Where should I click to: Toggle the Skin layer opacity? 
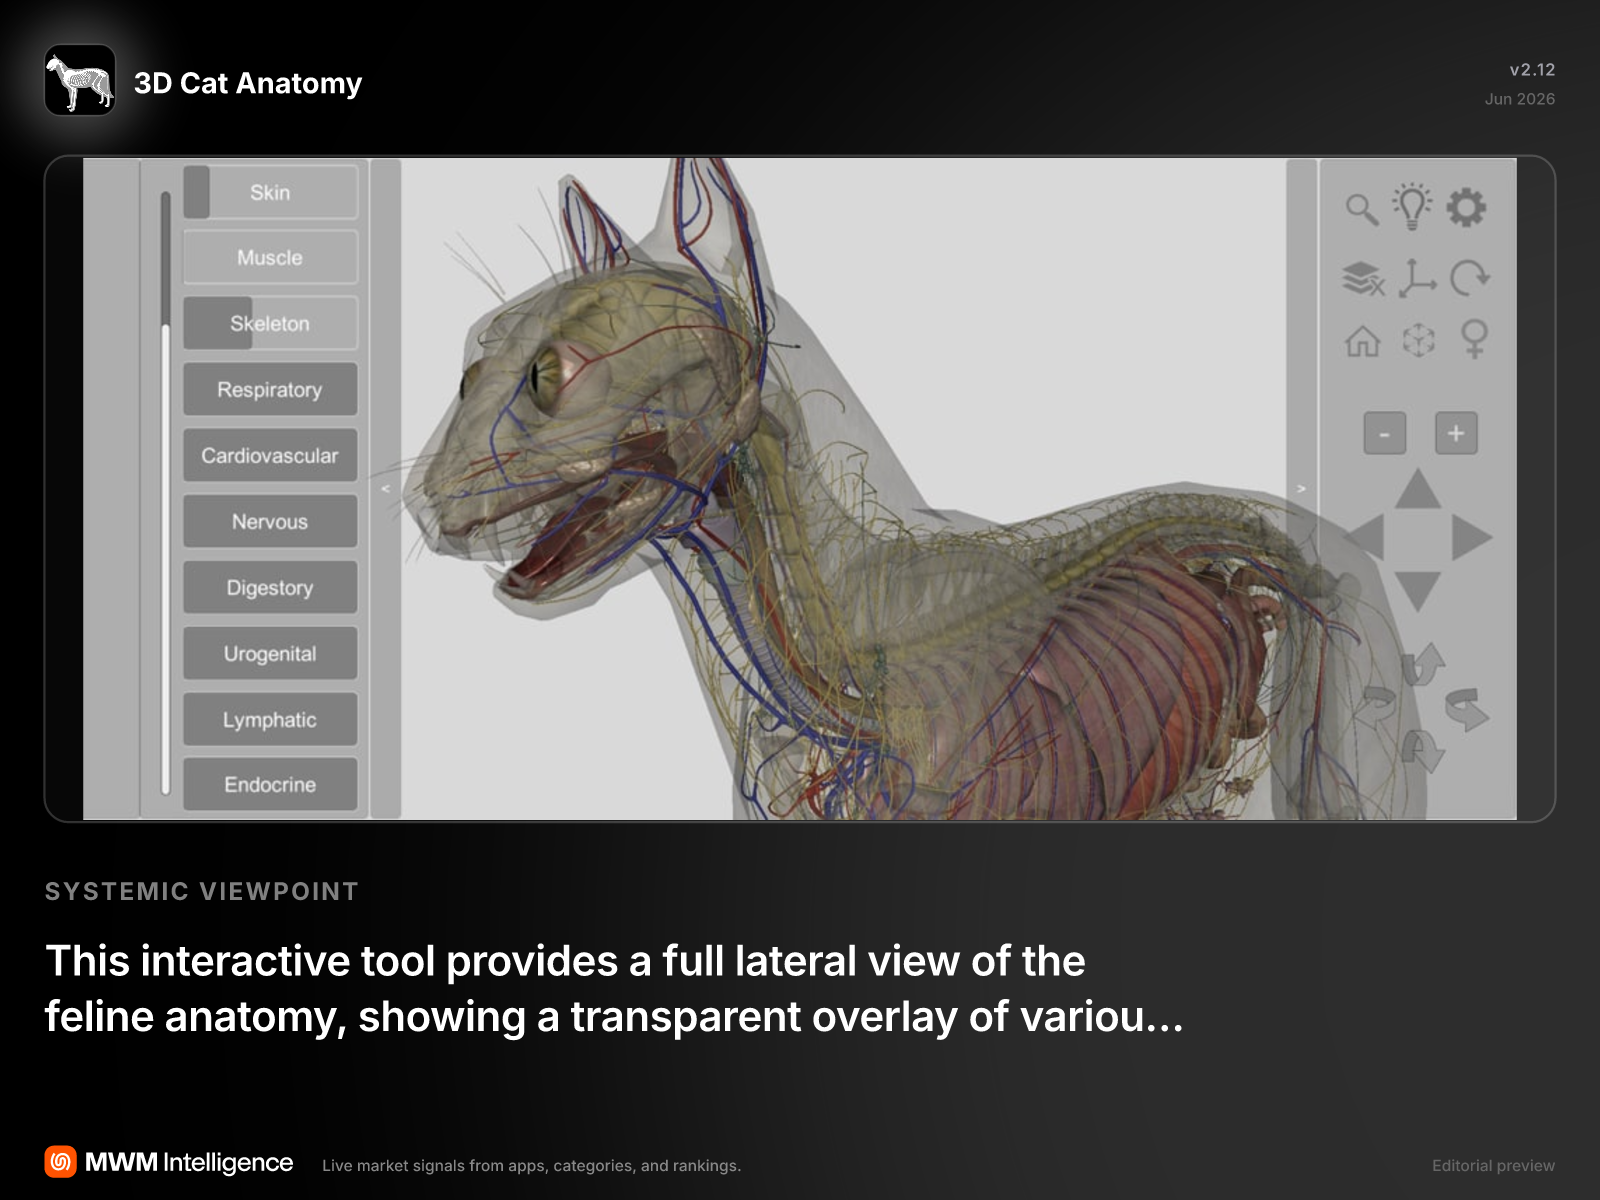[270, 192]
